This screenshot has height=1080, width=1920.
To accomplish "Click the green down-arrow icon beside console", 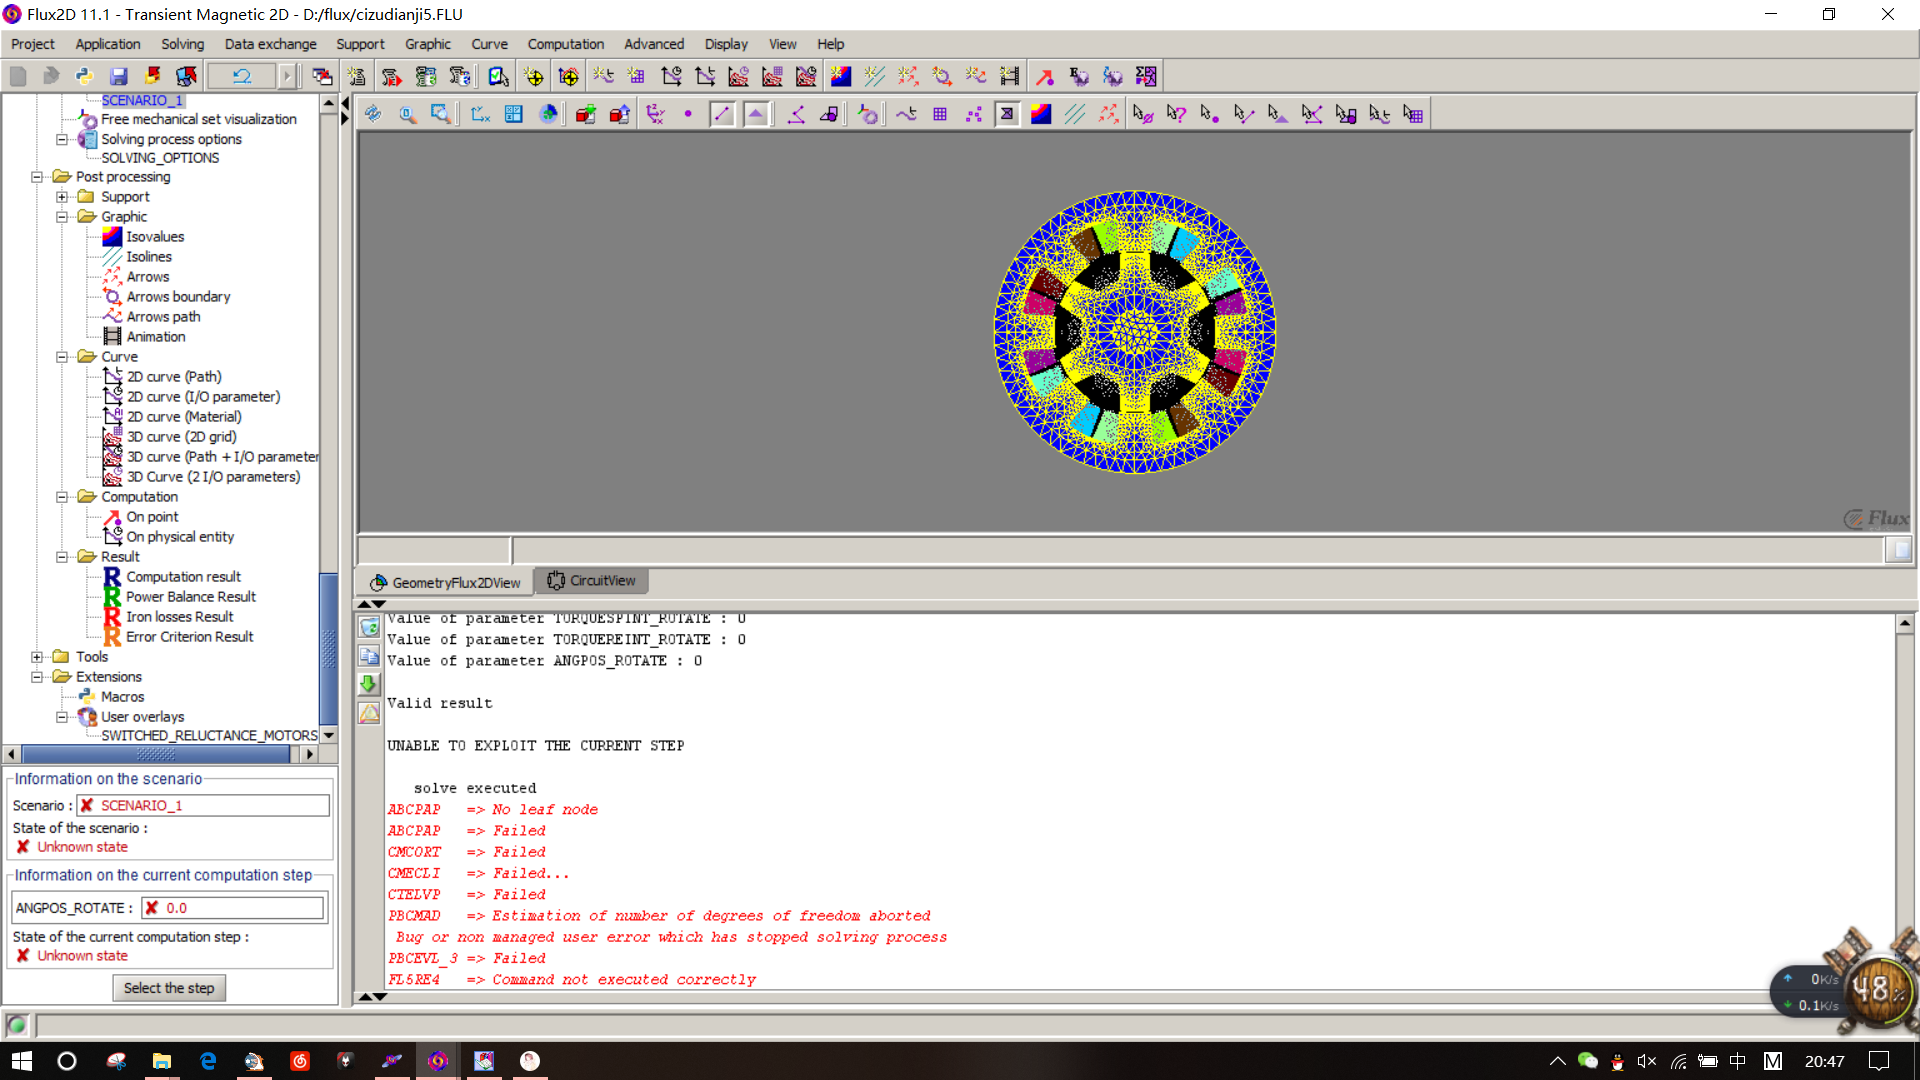I will pyautogui.click(x=369, y=684).
